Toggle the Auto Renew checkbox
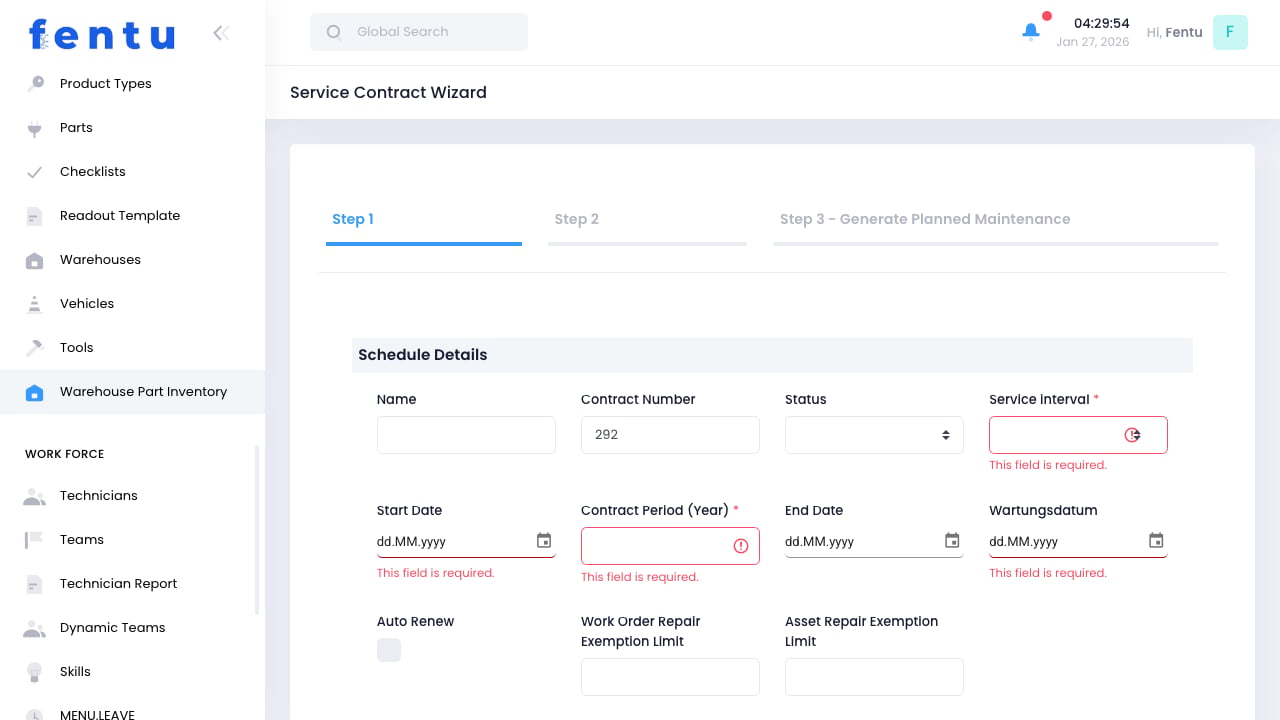Image resolution: width=1280 pixels, height=720 pixels. 389,650
